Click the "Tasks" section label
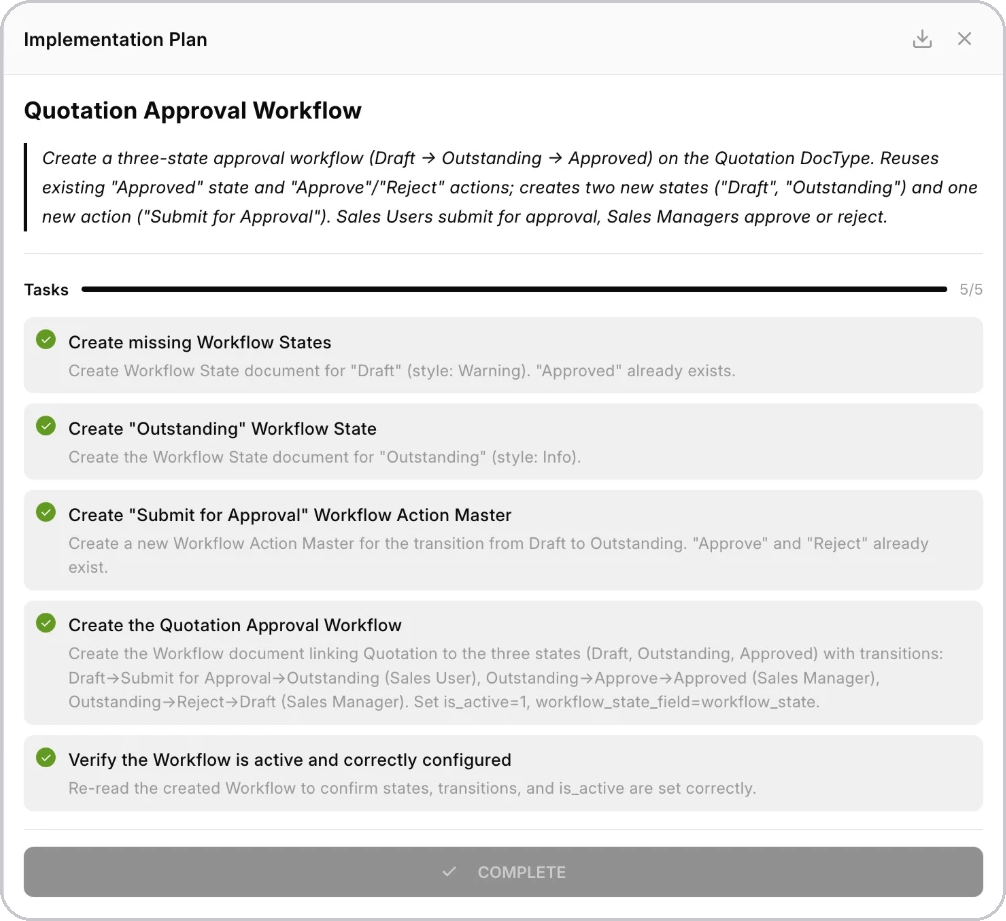 (46, 290)
